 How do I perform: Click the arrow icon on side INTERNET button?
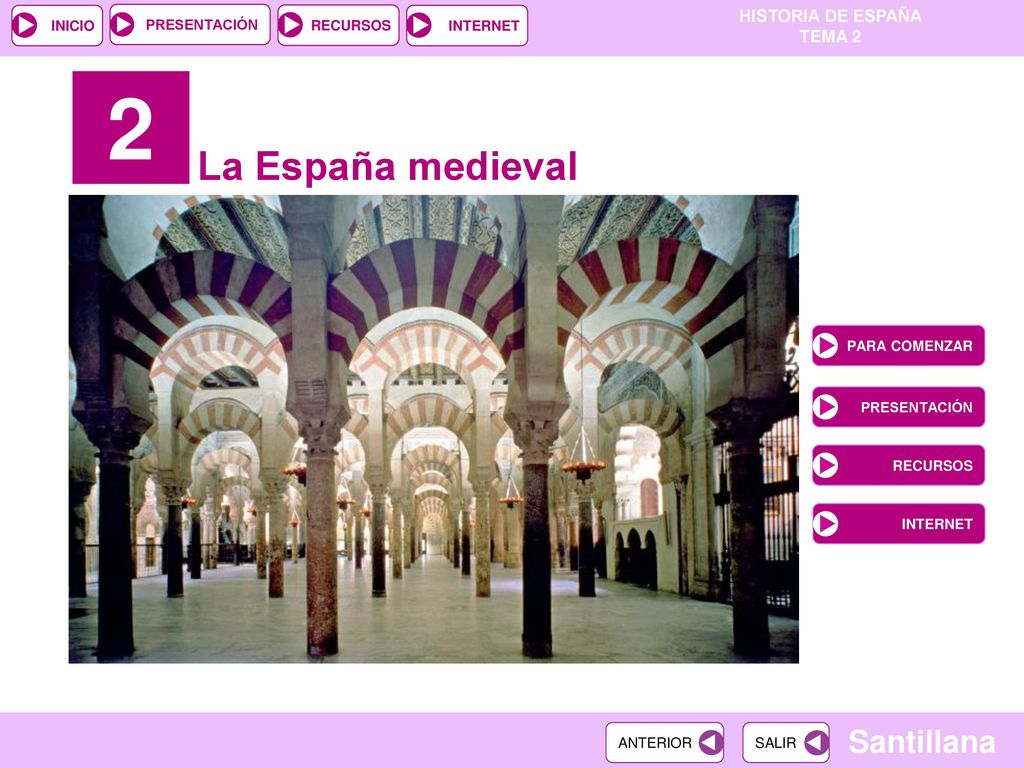click(x=826, y=524)
